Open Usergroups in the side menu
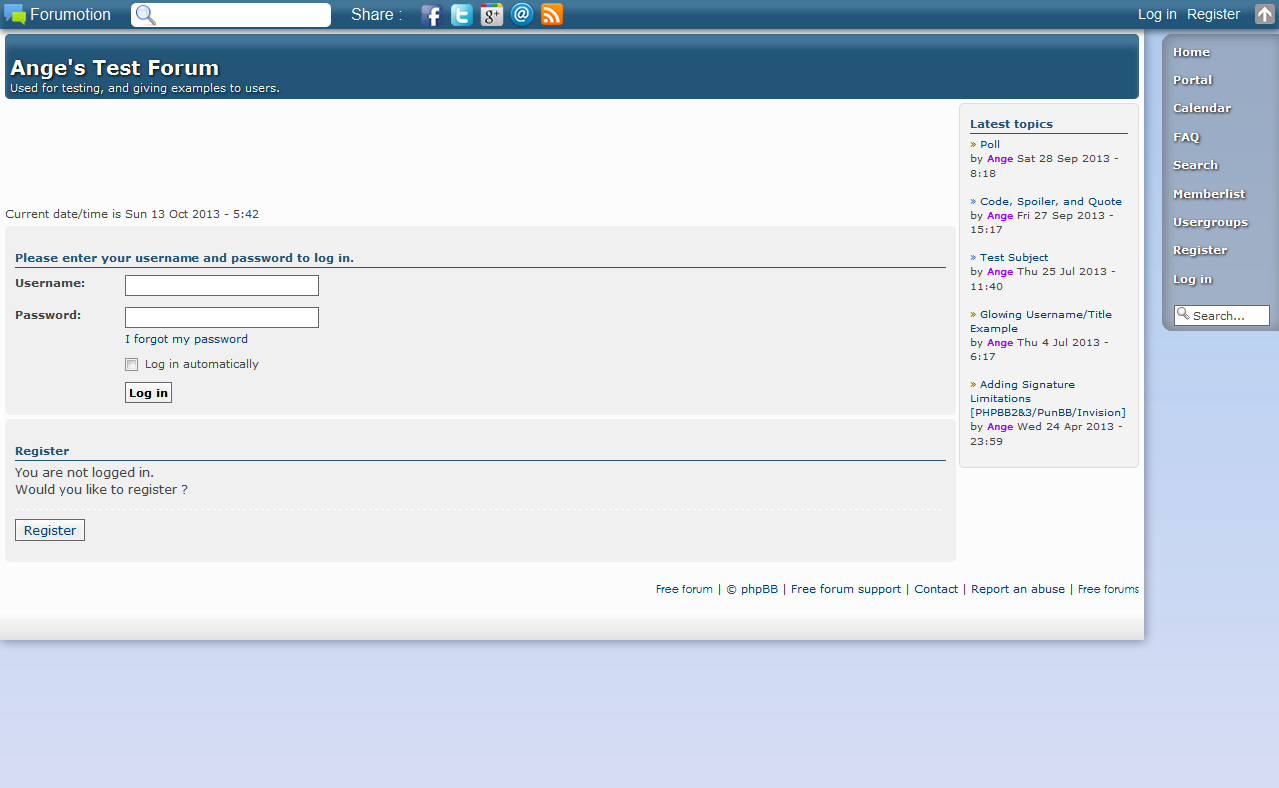1279x788 pixels. (1210, 222)
